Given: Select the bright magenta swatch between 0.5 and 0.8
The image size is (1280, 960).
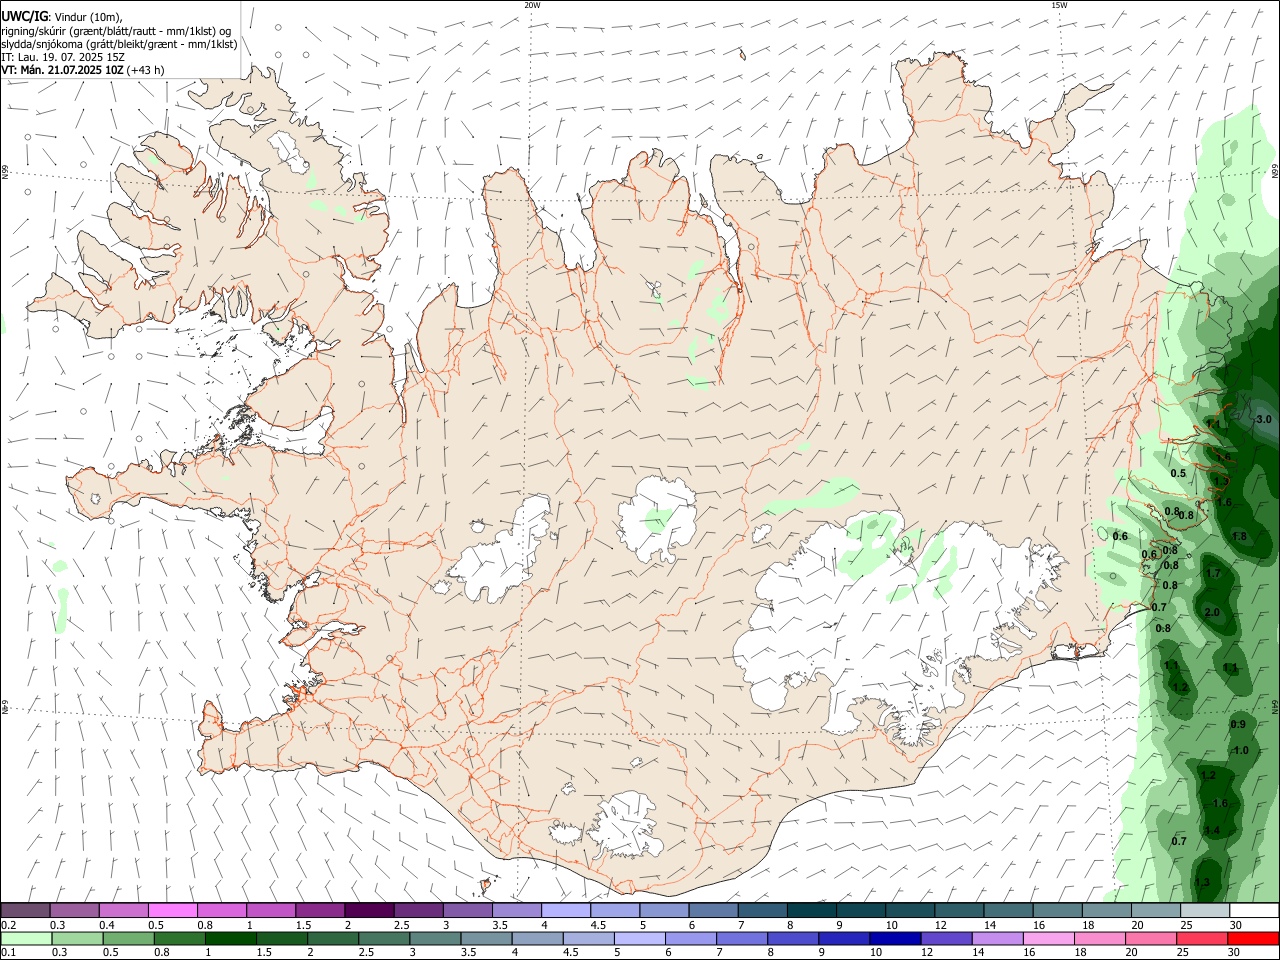Looking at the screenshot, I should tap(172, 910).
